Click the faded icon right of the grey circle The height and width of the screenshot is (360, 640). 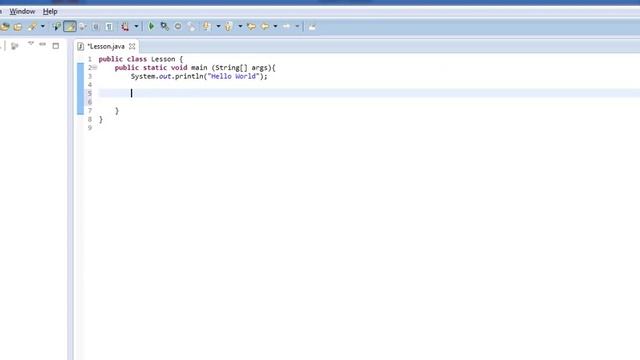[191, 27]
